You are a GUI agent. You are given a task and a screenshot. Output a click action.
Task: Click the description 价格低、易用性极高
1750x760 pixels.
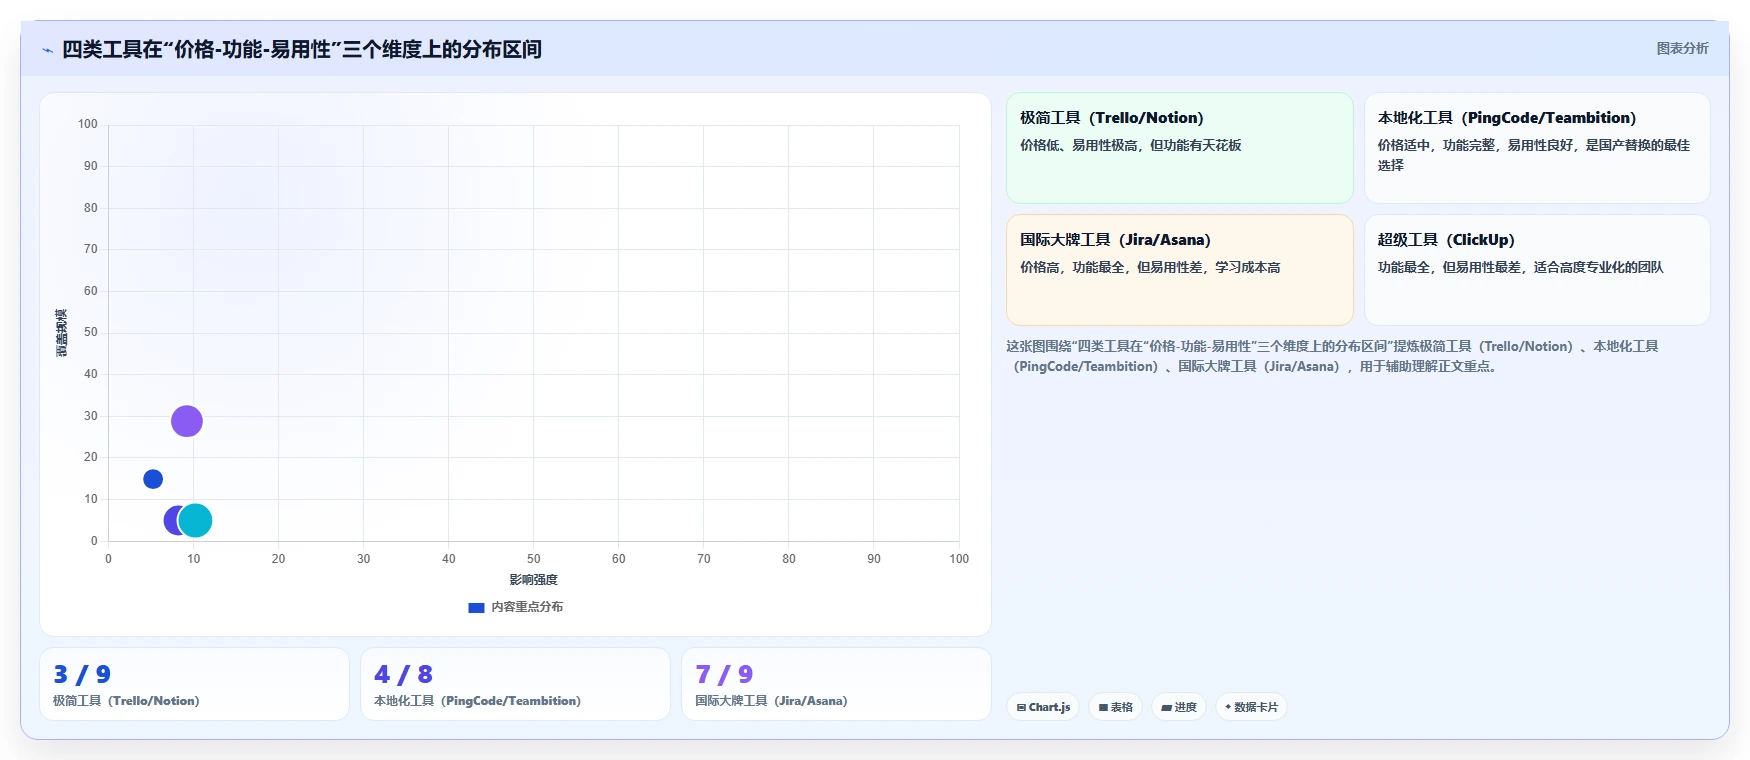tap(1131, 145)
